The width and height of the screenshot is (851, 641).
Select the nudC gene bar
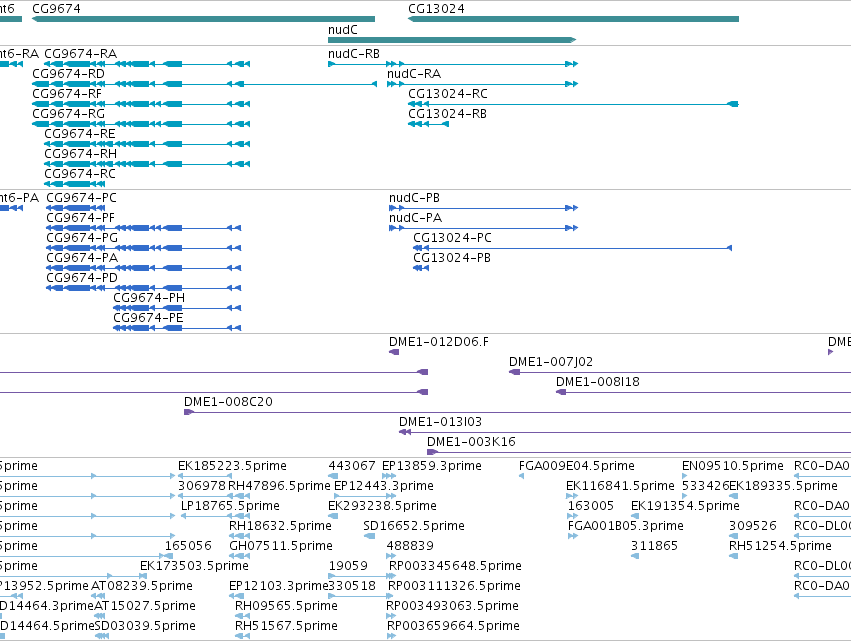(x=452, y=40)
